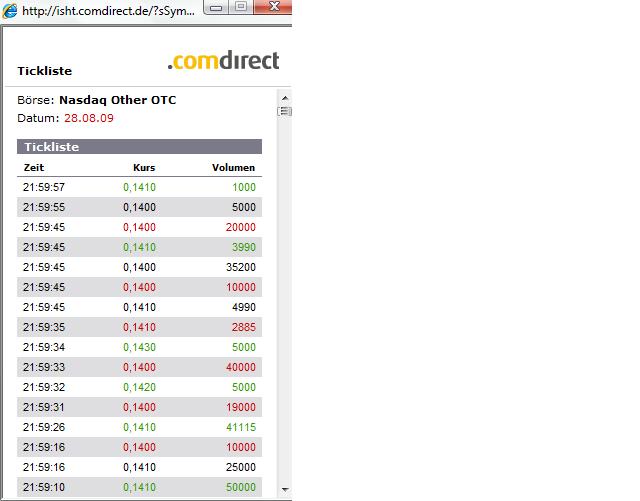Image resolution: width=640 pixels, height=501 pixels.
Task: Click the gray Tickliste table header bar
Action: tap(139, 147)
